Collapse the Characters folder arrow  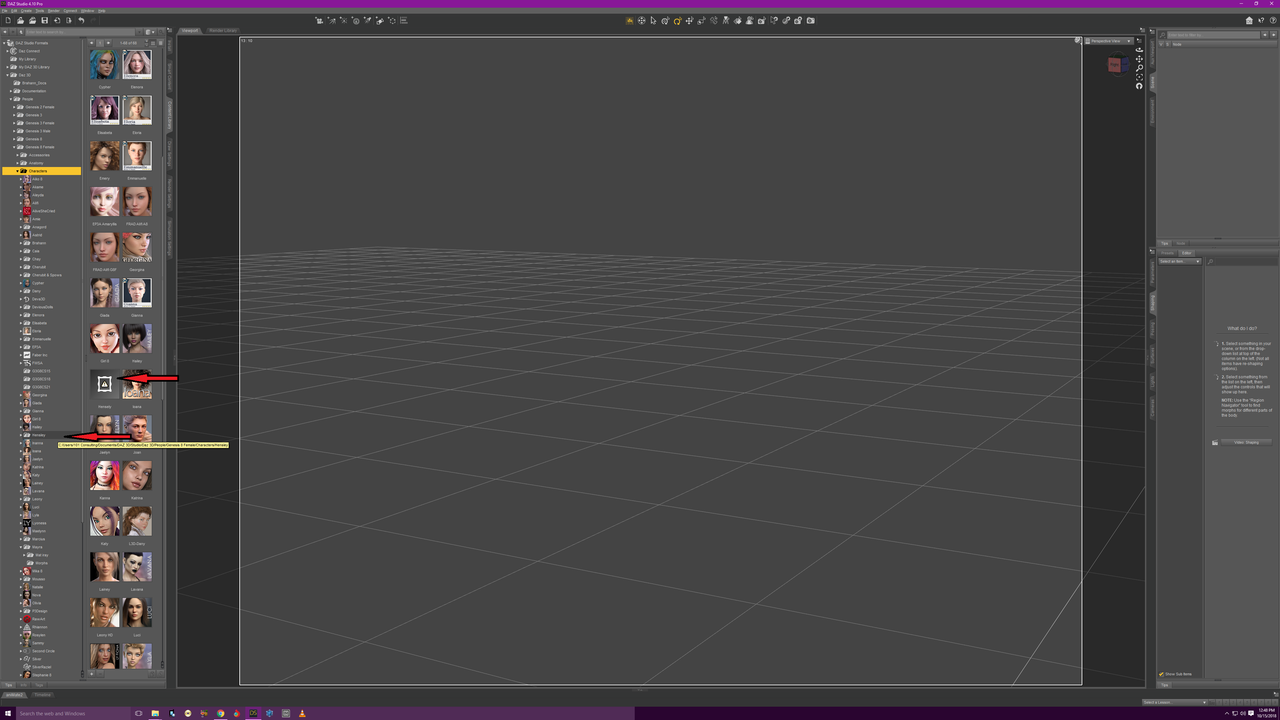[x=18, y=171]
